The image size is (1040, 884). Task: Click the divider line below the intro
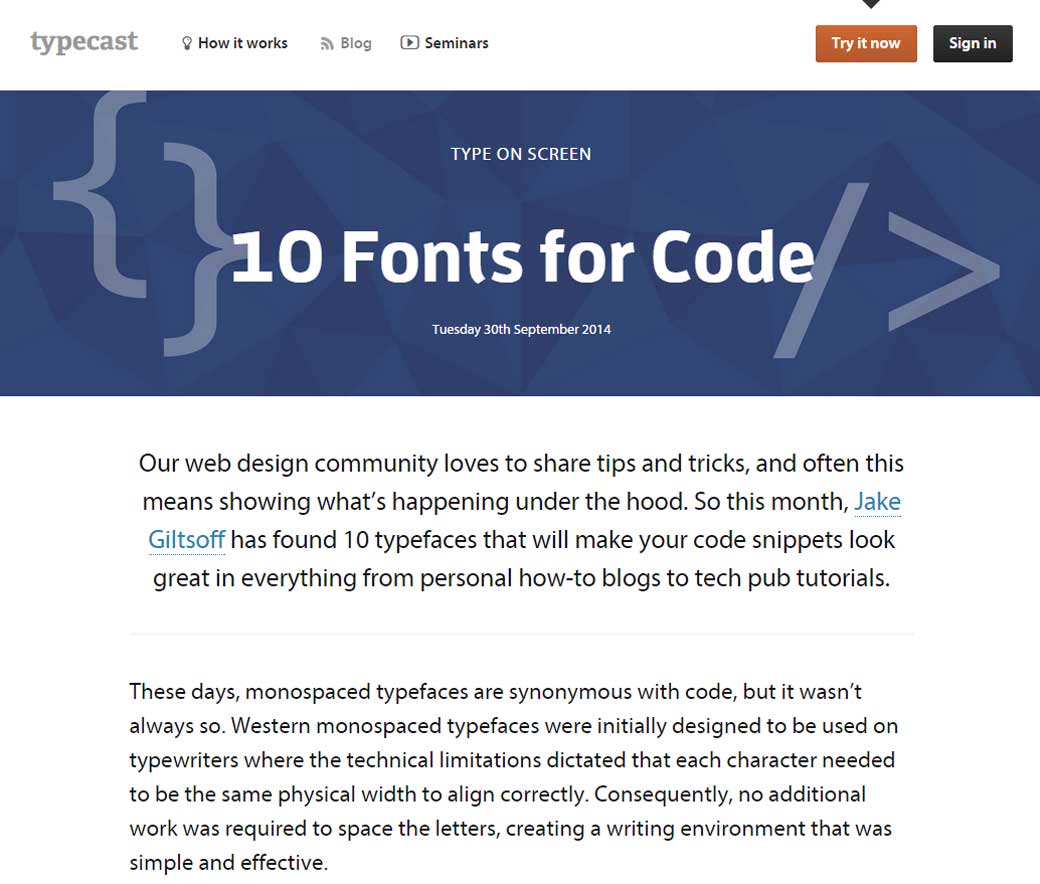[521, 634]
